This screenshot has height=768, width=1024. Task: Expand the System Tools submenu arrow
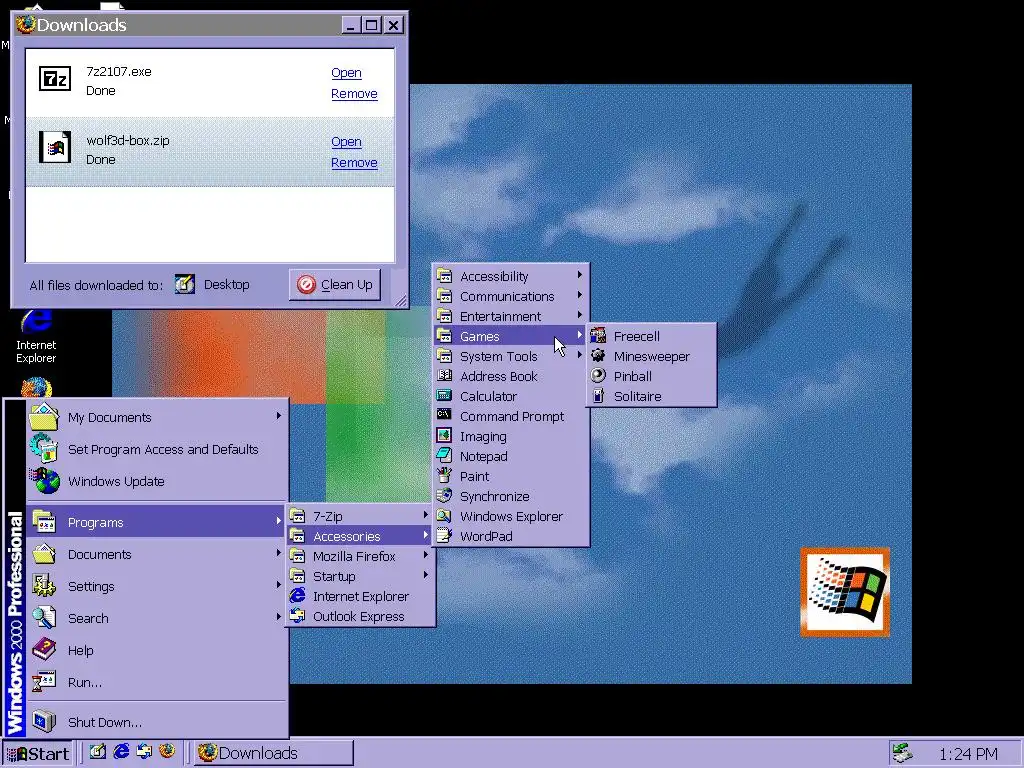click(x=579, y=355)
